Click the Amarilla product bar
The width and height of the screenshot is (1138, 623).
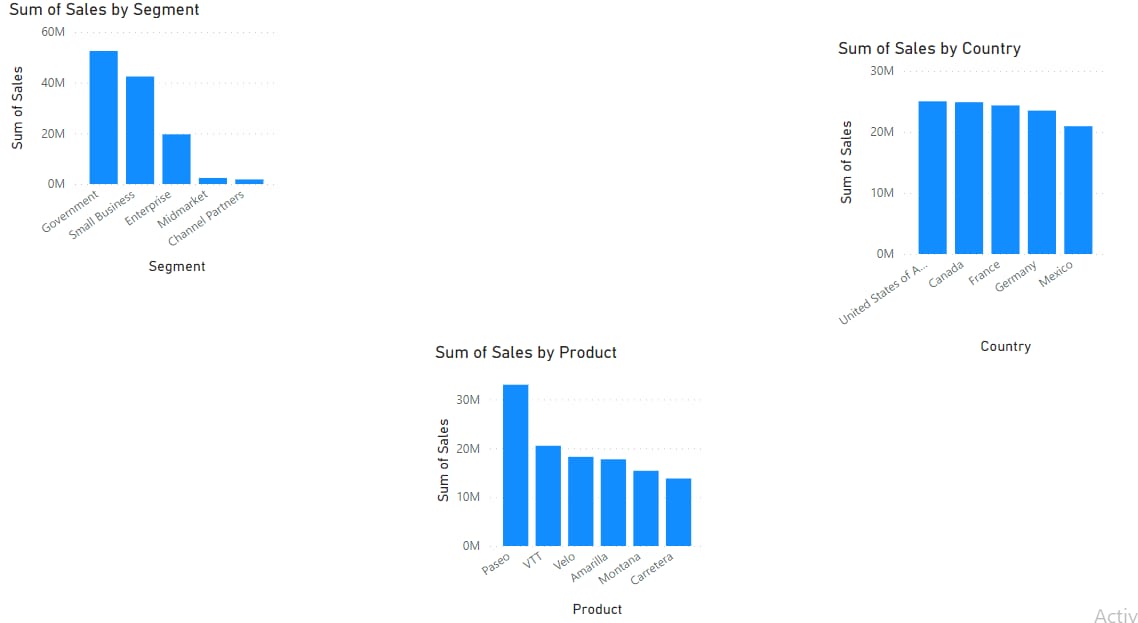pos(613,502)
